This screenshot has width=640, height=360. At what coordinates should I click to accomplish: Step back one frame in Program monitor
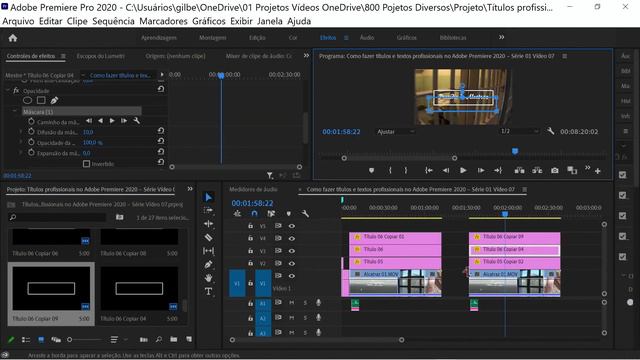pyautogui.click(x=446, y=171)
